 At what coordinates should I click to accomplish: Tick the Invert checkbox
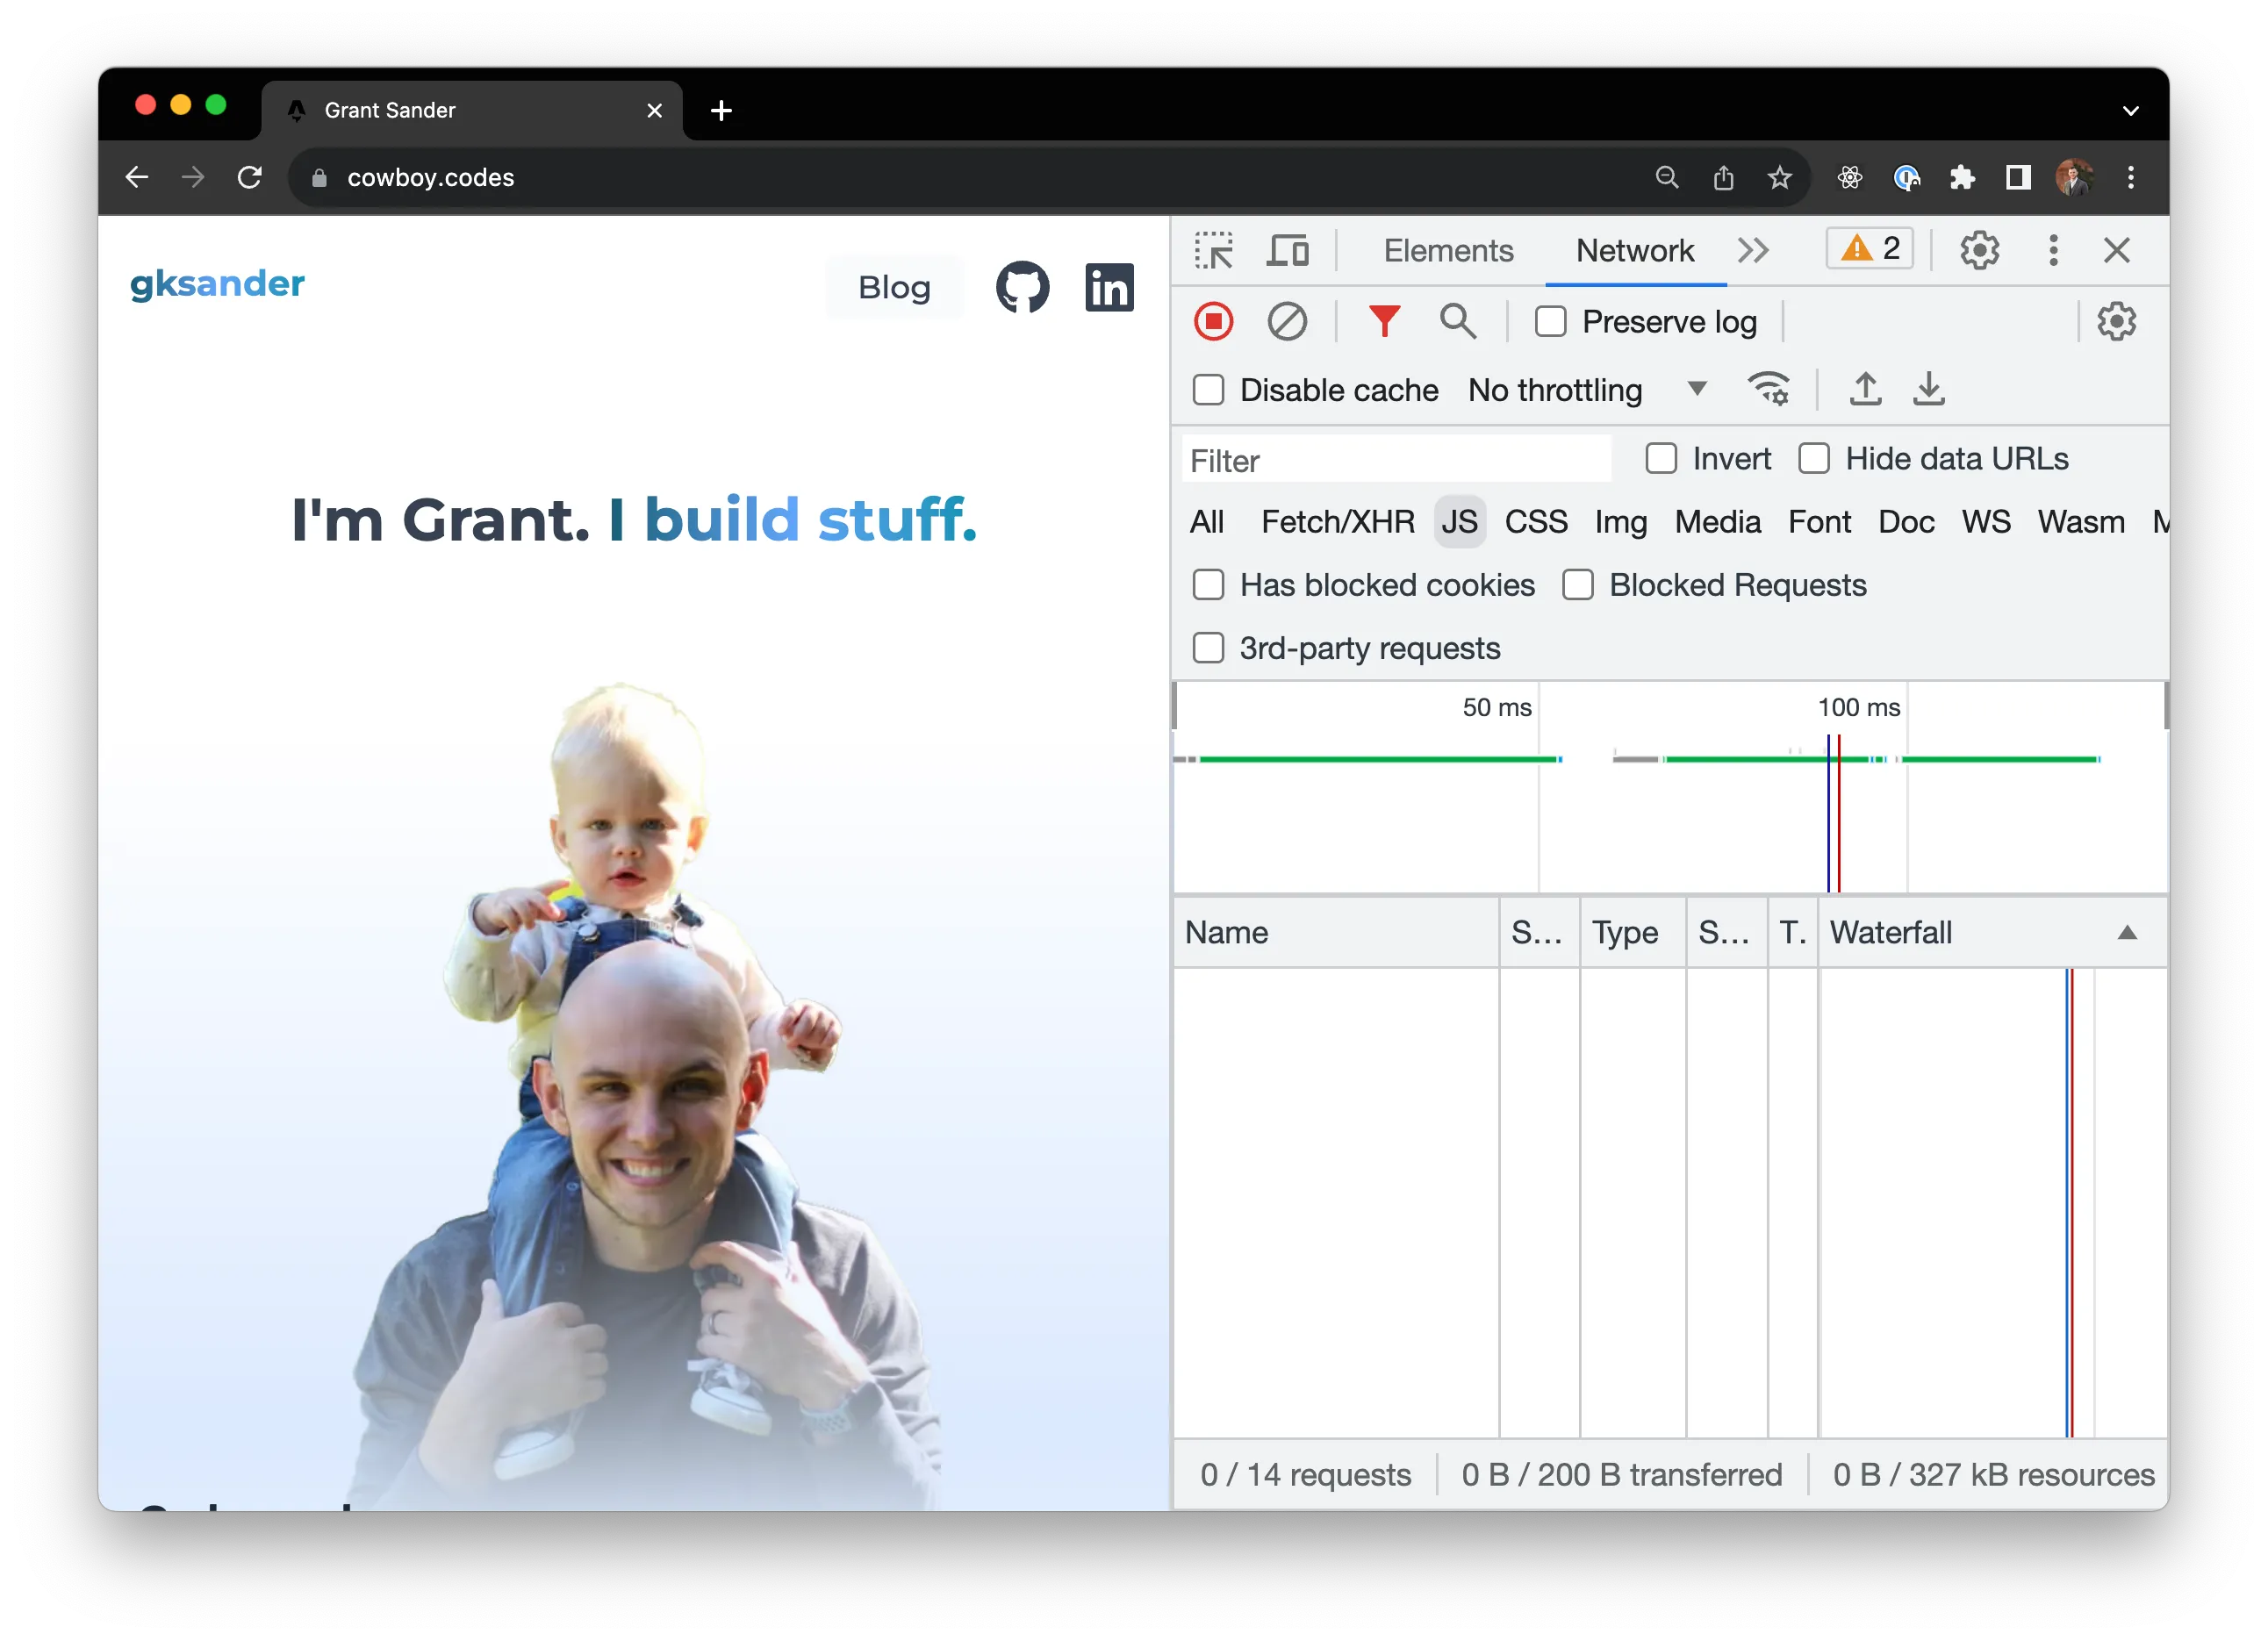[1661, 458]
